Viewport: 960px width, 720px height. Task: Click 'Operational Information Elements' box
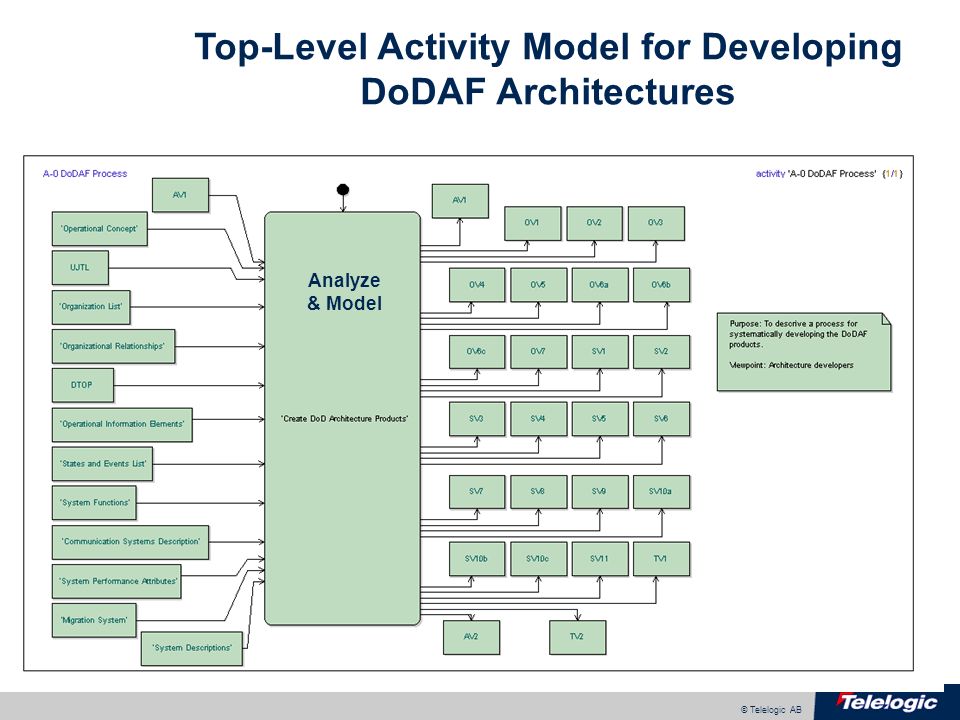point(122,424)
